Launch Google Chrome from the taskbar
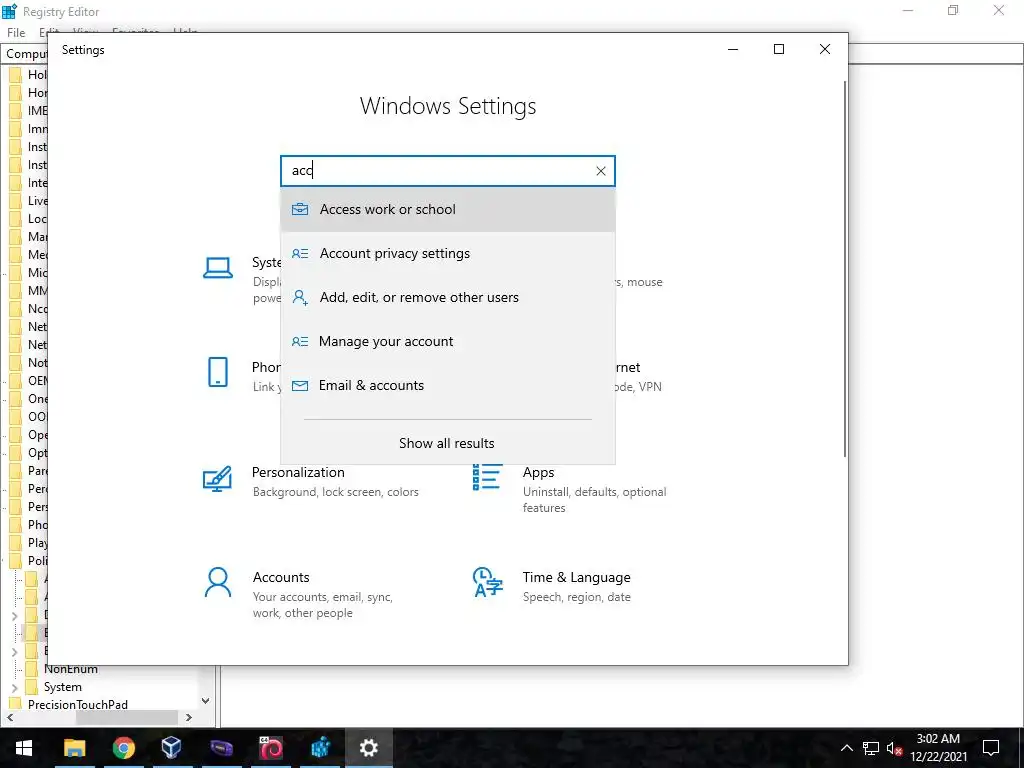Image resolution: width=1024 pixels, height=768 pixels. (x=123, y=748)
